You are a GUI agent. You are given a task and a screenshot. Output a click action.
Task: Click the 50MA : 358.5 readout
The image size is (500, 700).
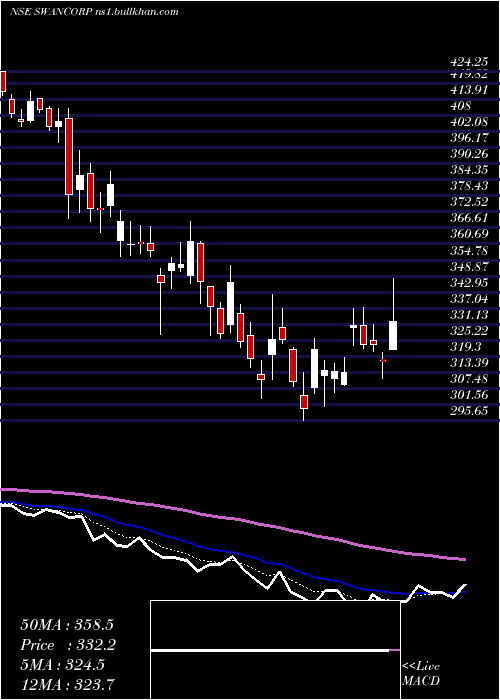click(x=67, y=625)
